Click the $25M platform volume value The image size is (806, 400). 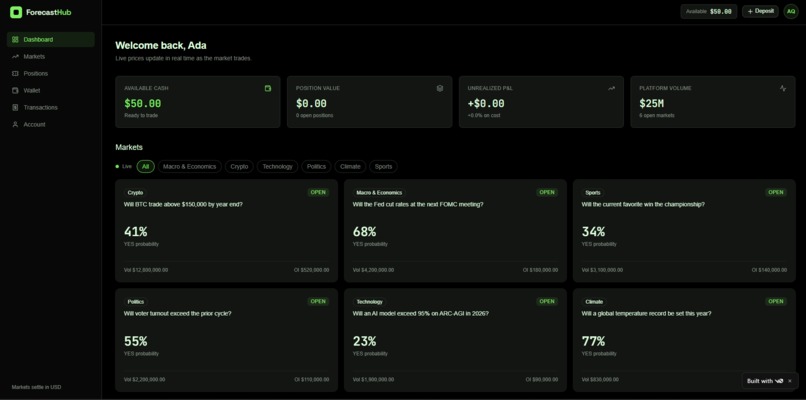click(x=652, y=103)
